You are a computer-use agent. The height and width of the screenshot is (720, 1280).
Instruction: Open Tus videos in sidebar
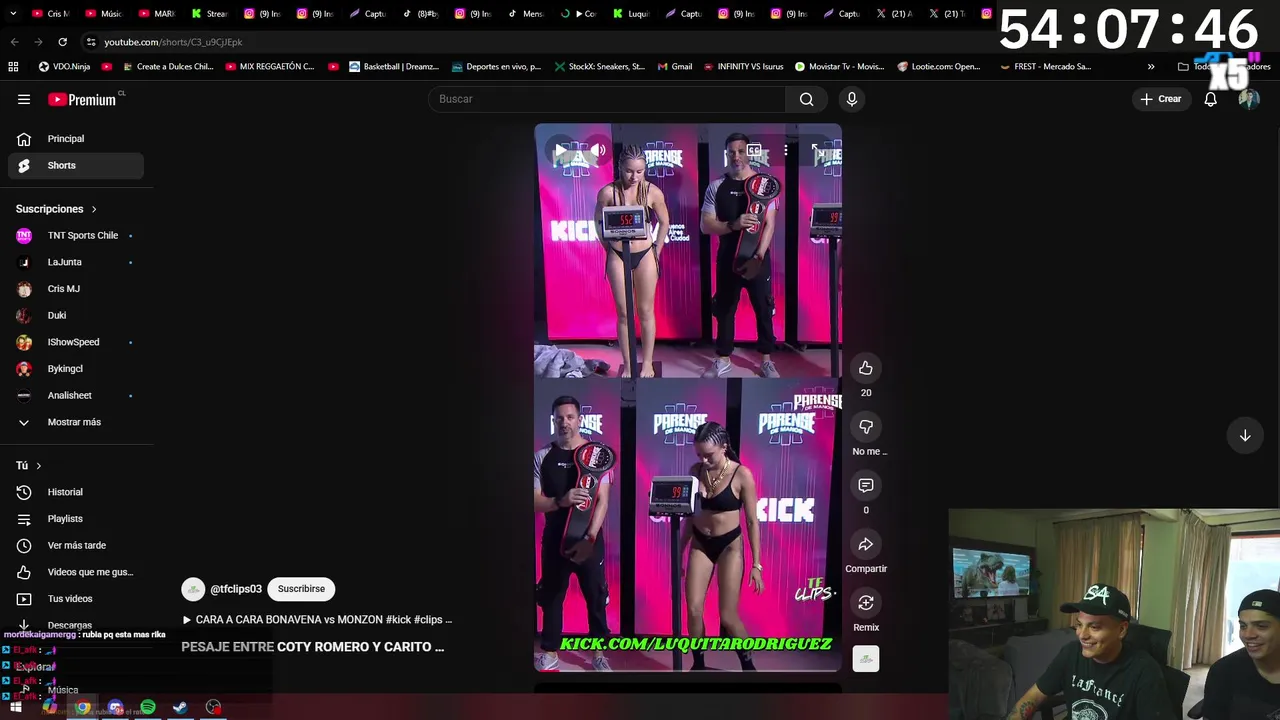pyautogui.click(x=76, y=599)
